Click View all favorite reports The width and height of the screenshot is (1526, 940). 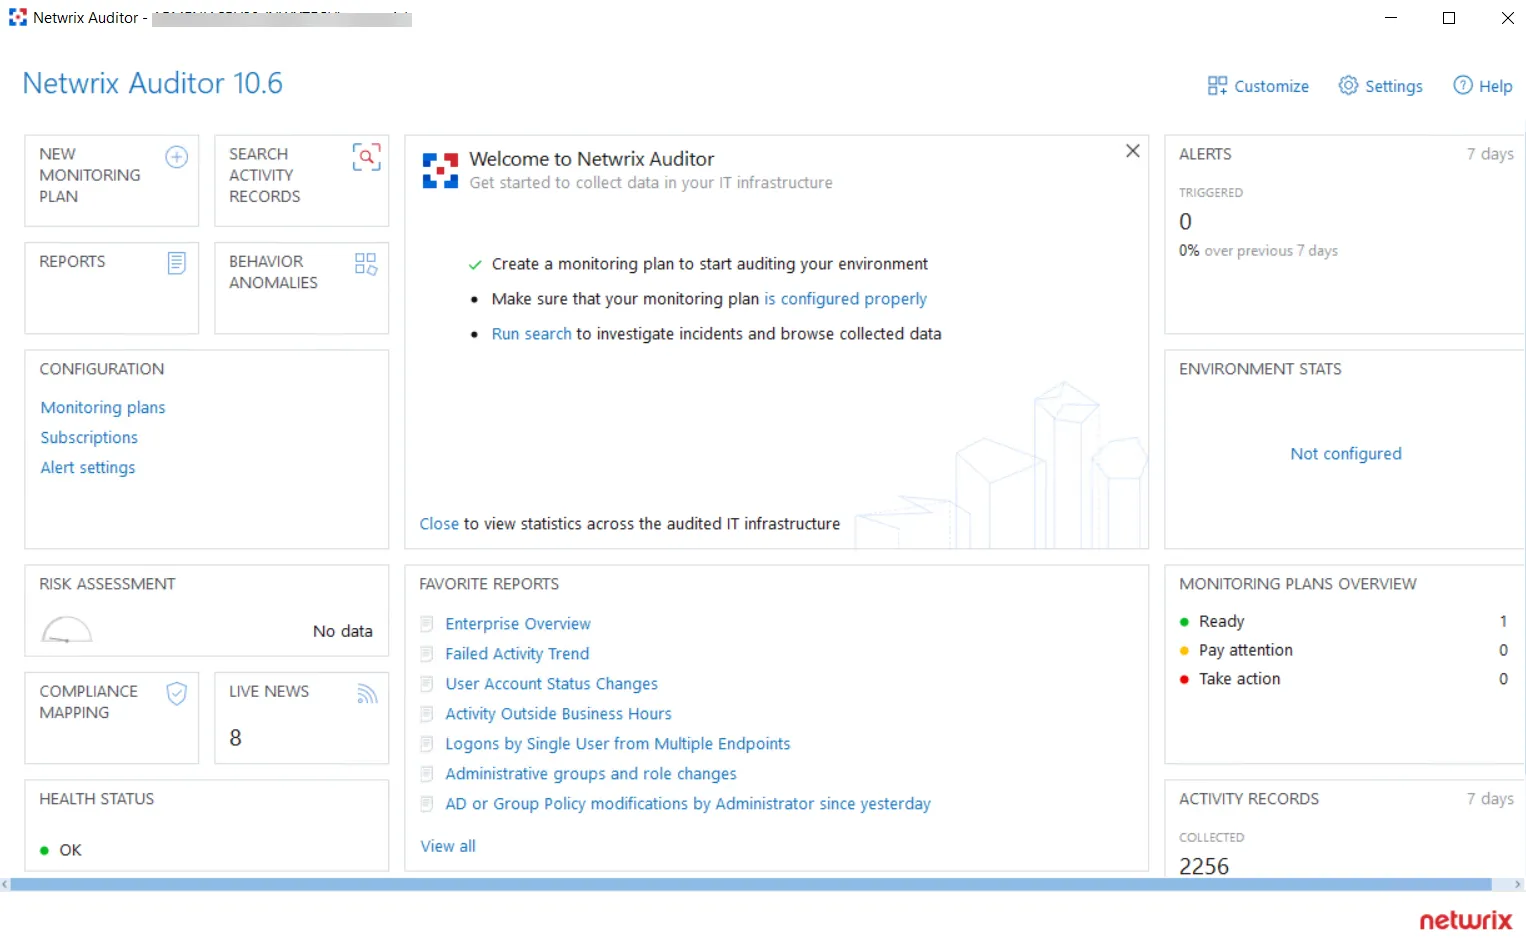pos(448,846)
